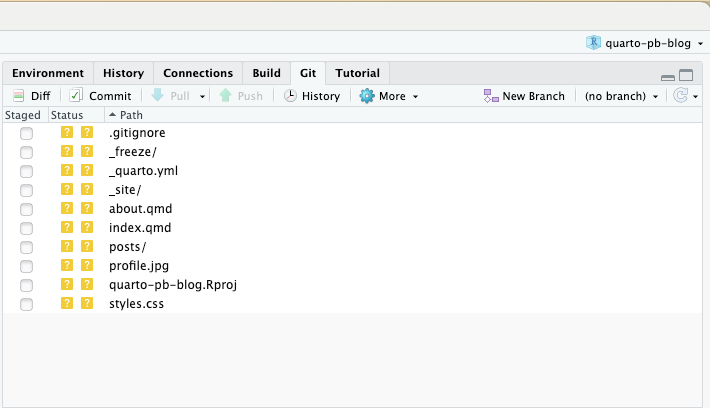710x408 pixels.
Task: Switch to the Environment tab
Action: click(x=48, y=73)
